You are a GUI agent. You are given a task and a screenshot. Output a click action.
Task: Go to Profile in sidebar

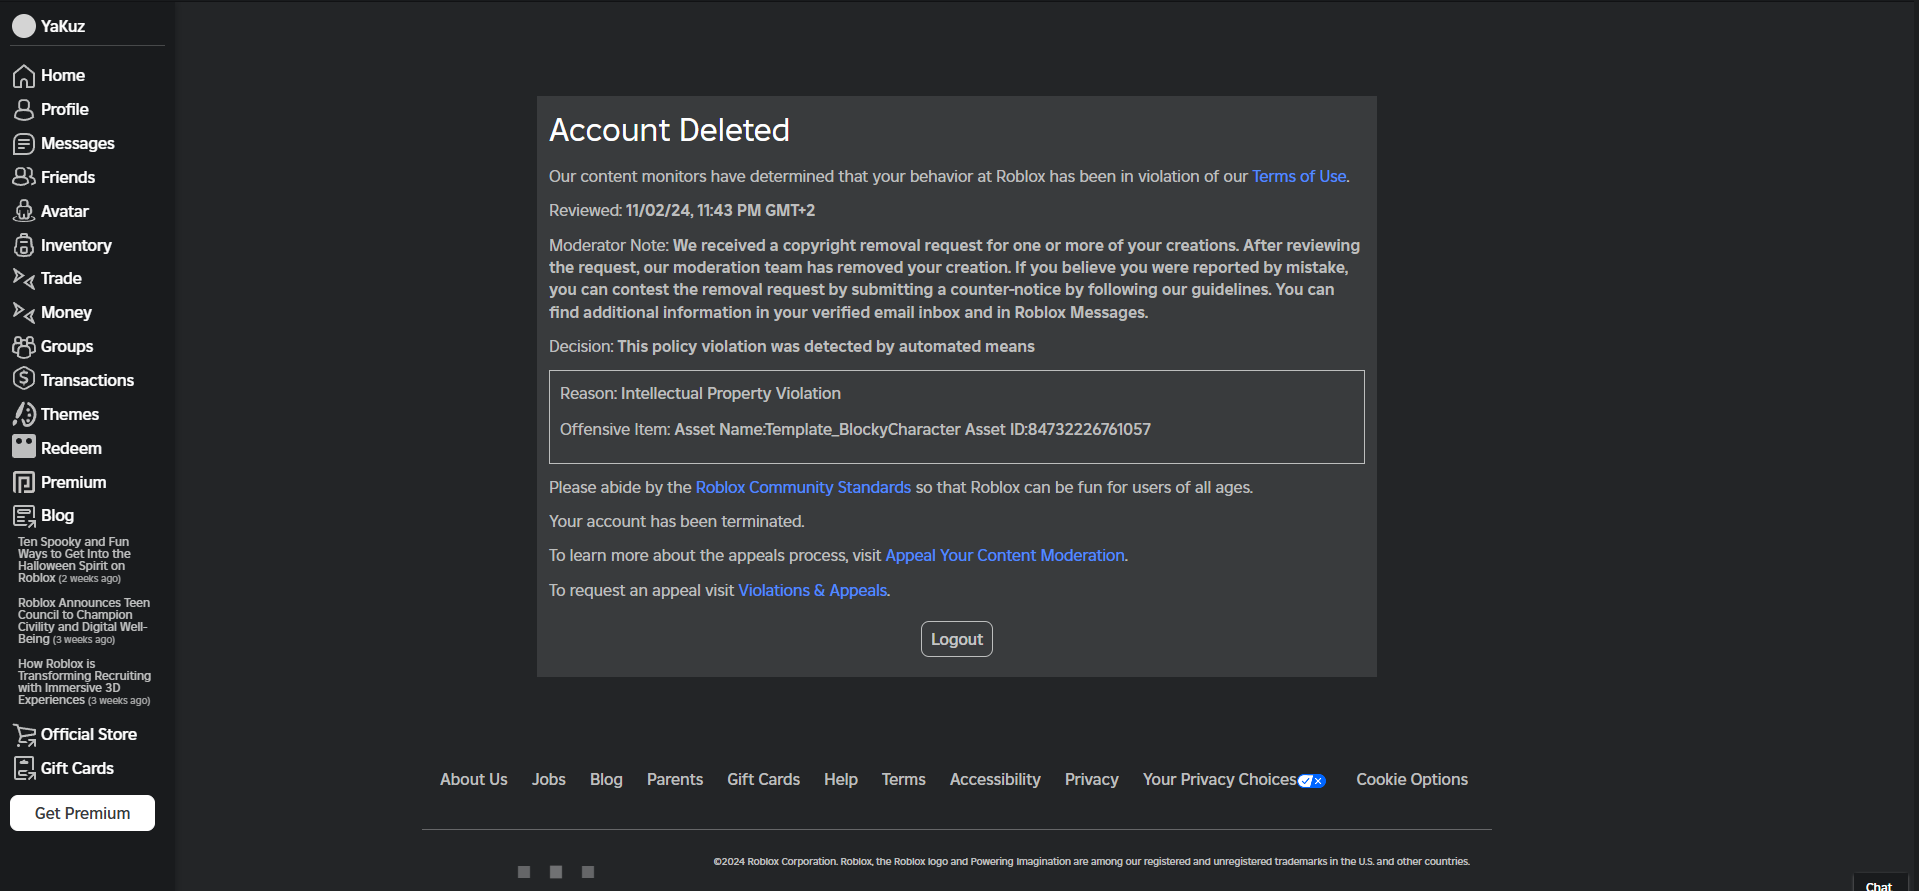pos(64,110)
